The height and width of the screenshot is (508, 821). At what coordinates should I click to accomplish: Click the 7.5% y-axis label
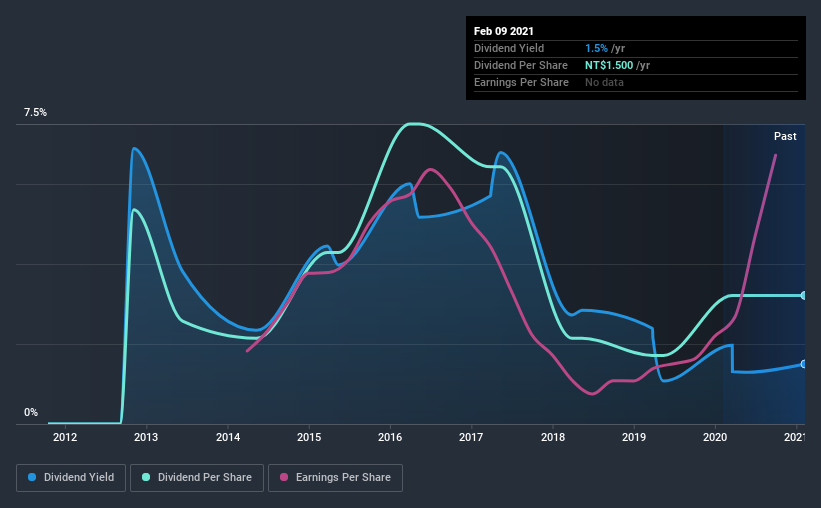[x=35, y=112]
